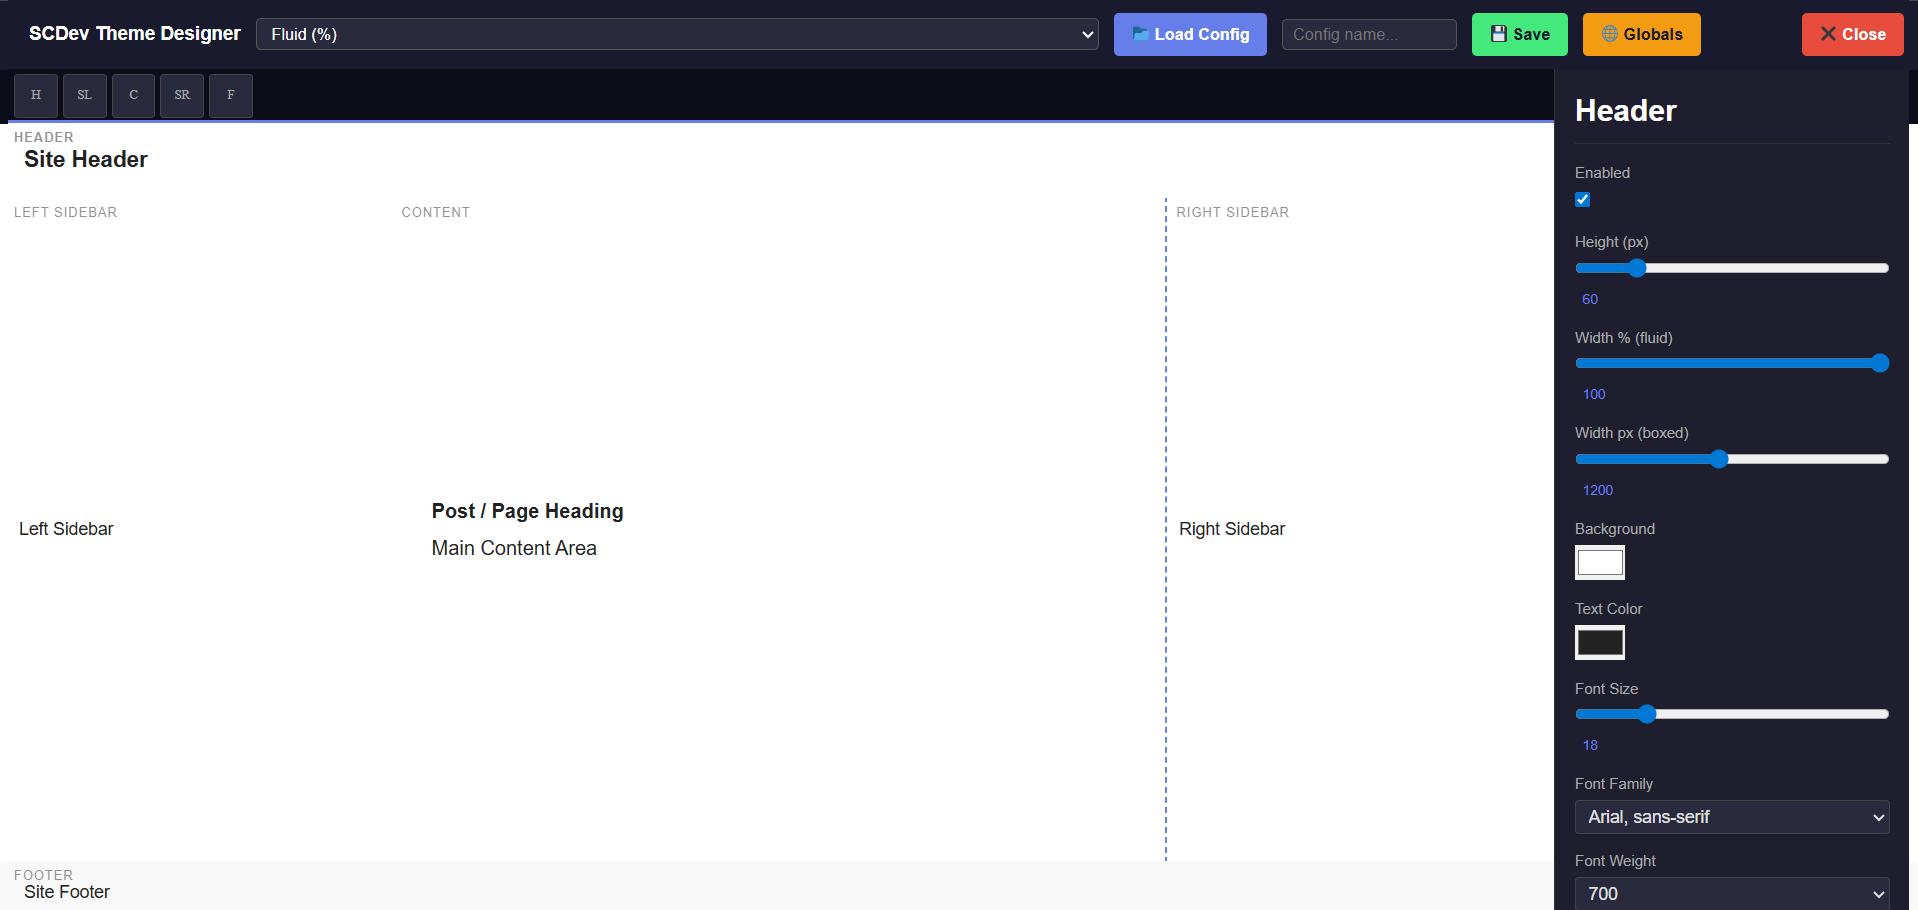This screenshot has width=1918, height=910.
Task: Select the SR right sidebar button
Action: [x=182, y=96]
